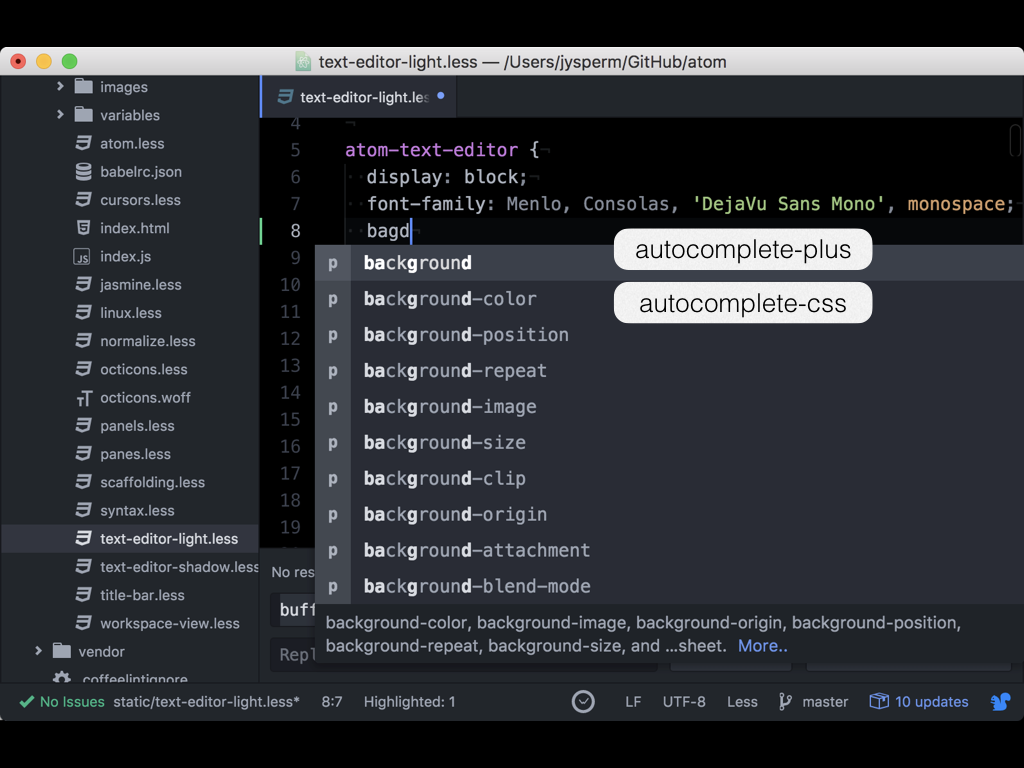Click the babelrc.json database icon

click(84, 171)
